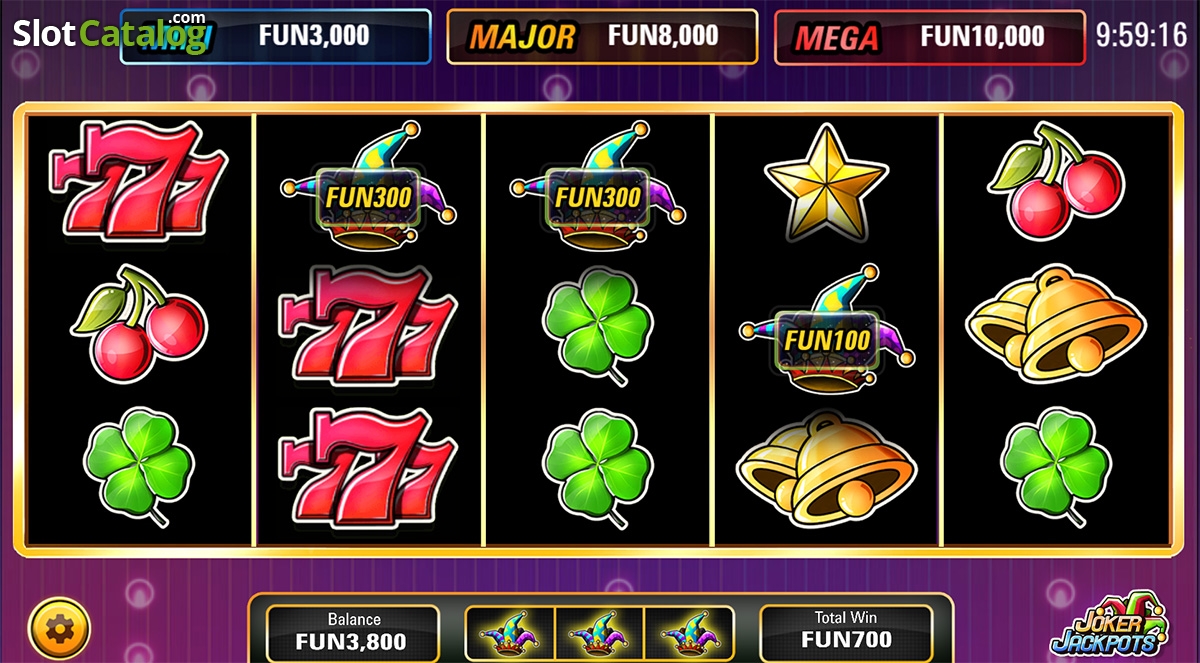Image resolution: width=1200 pixels, height=663 pixels.
Task: Click the 9:59:16 clock display
Action: [1141, 36]
